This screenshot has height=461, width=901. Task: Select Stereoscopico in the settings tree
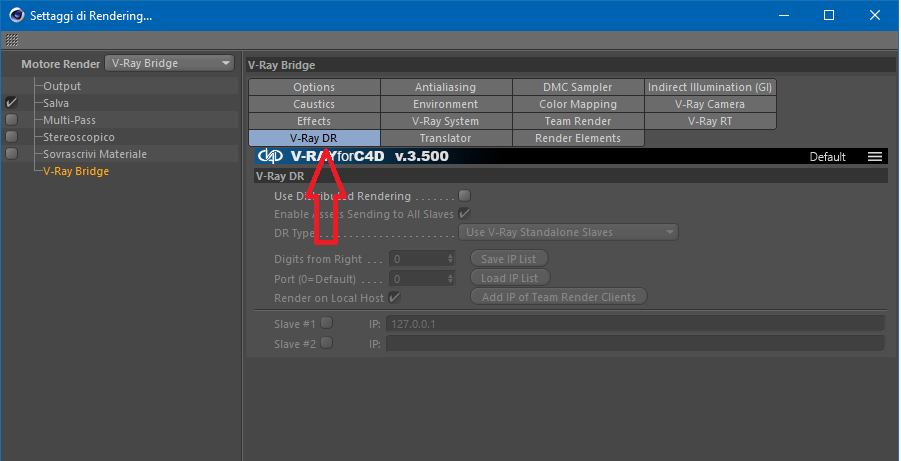79,137
